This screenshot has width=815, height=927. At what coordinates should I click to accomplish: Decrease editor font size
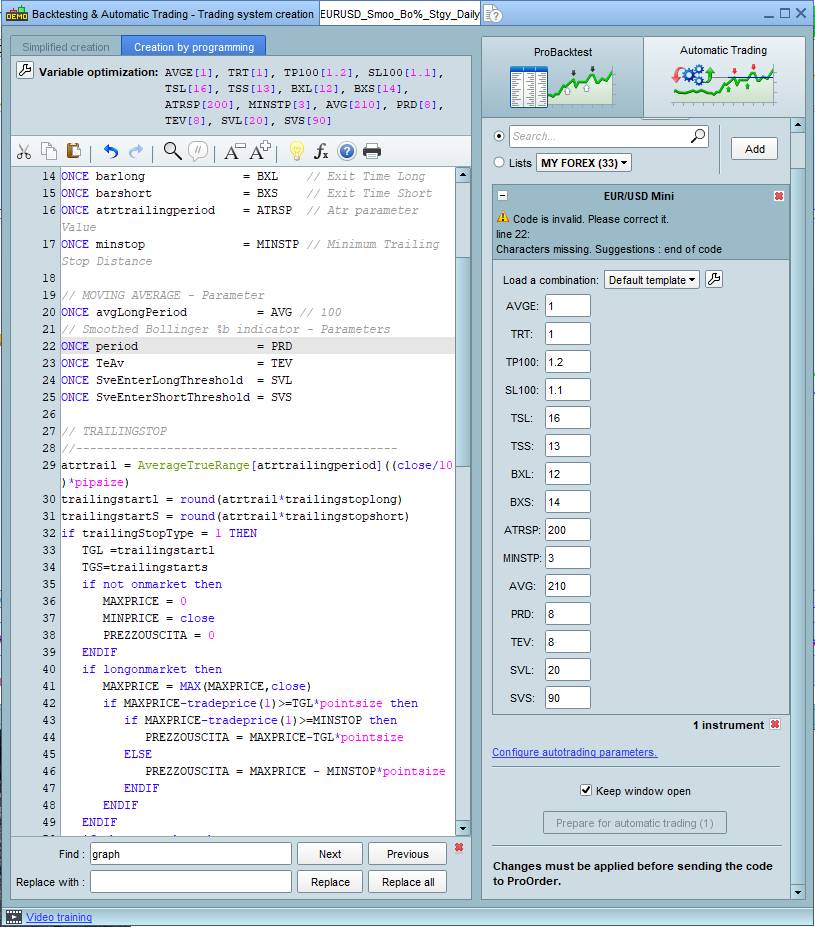pos(234,151)
